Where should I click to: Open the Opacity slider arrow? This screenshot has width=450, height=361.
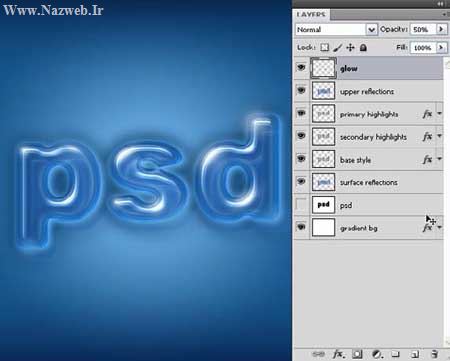(441, 29)
